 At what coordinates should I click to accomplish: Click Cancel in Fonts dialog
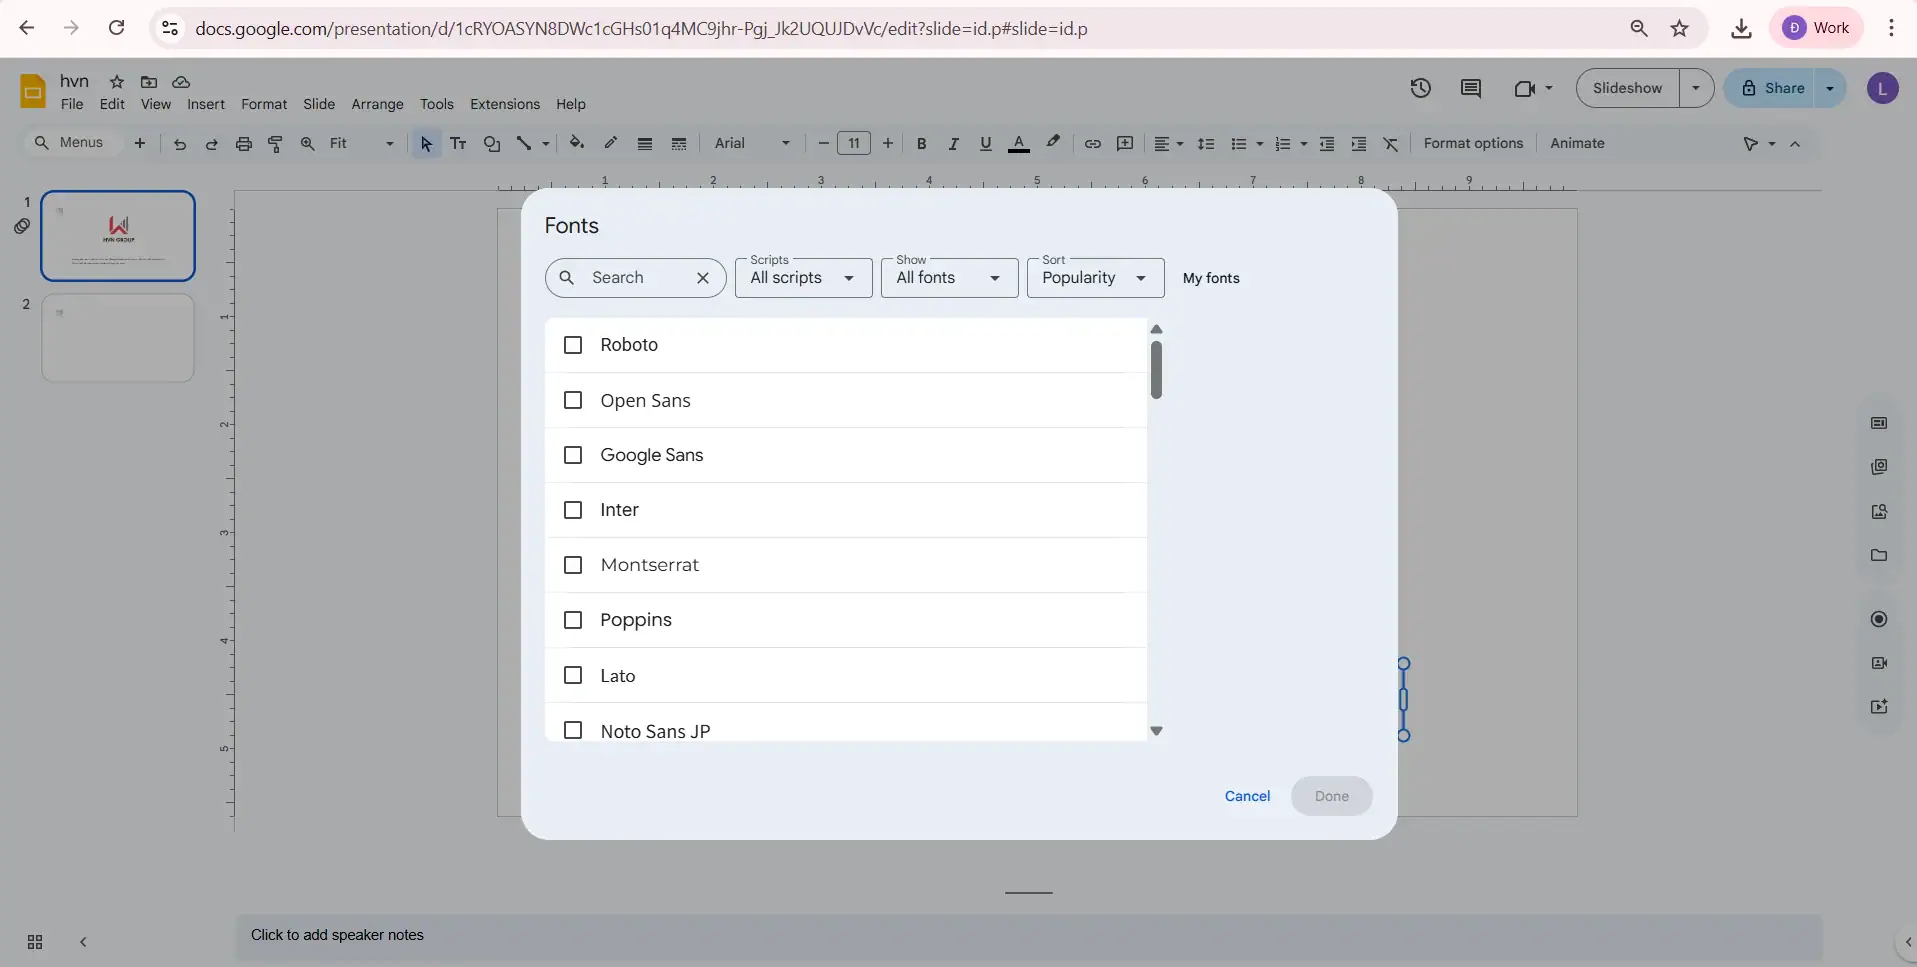[x=1247, y=796]
